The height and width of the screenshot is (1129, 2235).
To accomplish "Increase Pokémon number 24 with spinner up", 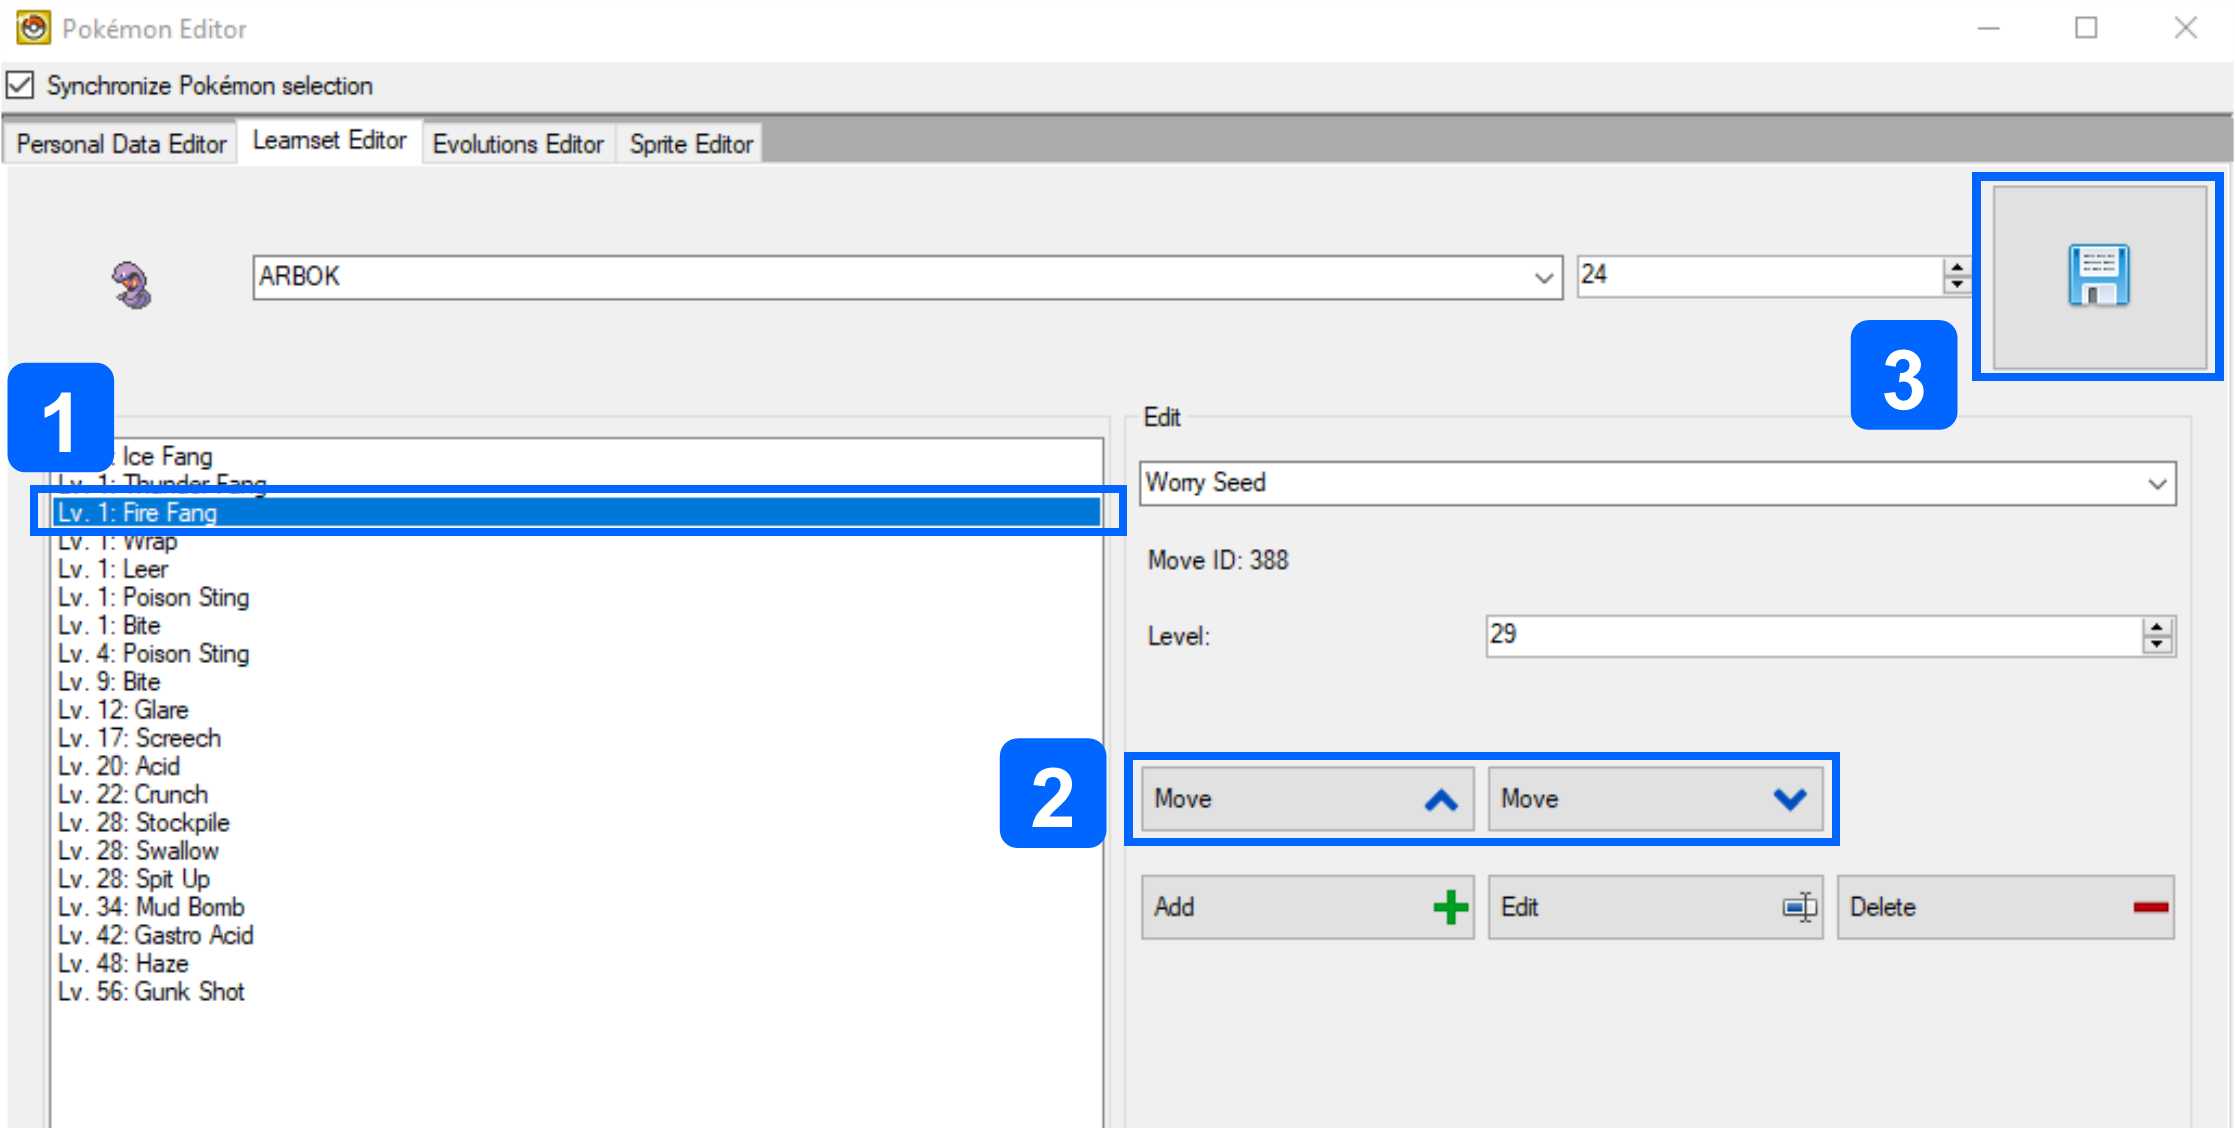I will click(1956, 267).
